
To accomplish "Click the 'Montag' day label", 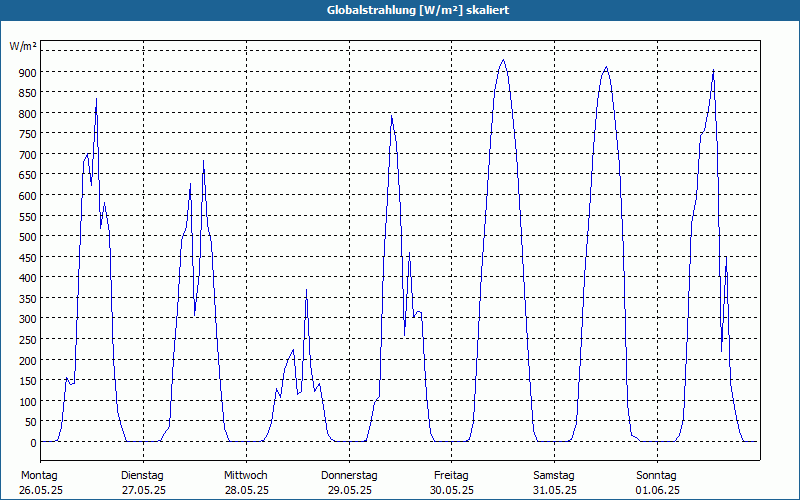I will [39, 476].
